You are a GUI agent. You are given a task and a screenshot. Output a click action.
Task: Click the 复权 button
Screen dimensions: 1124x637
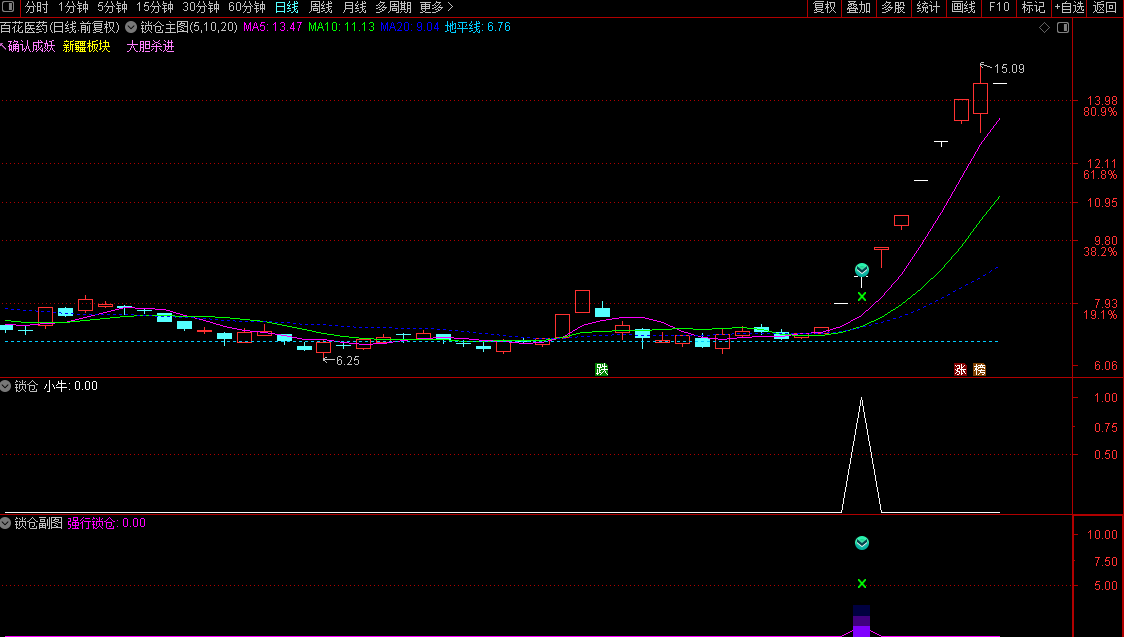pyautogui.click(x=824, y=7)
